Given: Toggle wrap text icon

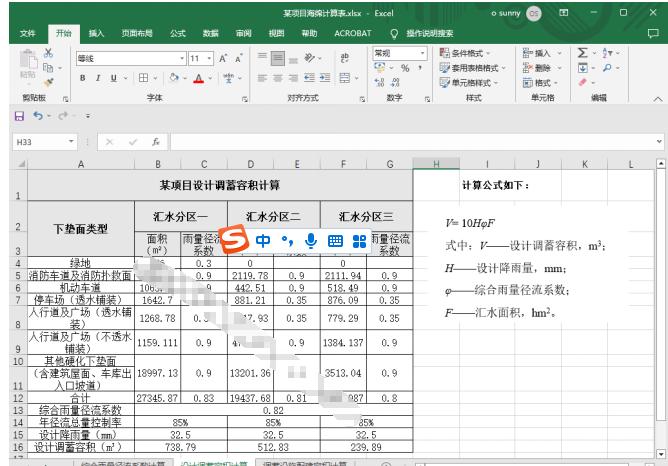Looking at the screenshot, I should [x=345, y=58].
